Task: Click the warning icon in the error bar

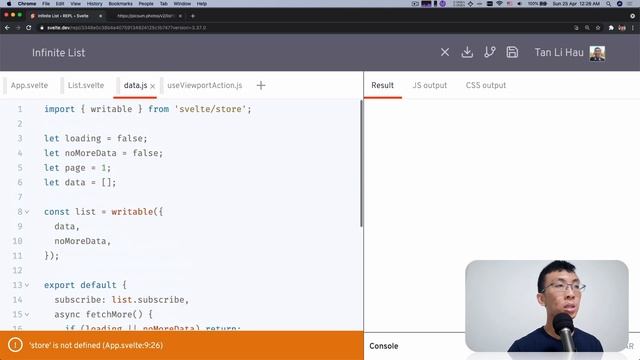Action: pos(15,345)
